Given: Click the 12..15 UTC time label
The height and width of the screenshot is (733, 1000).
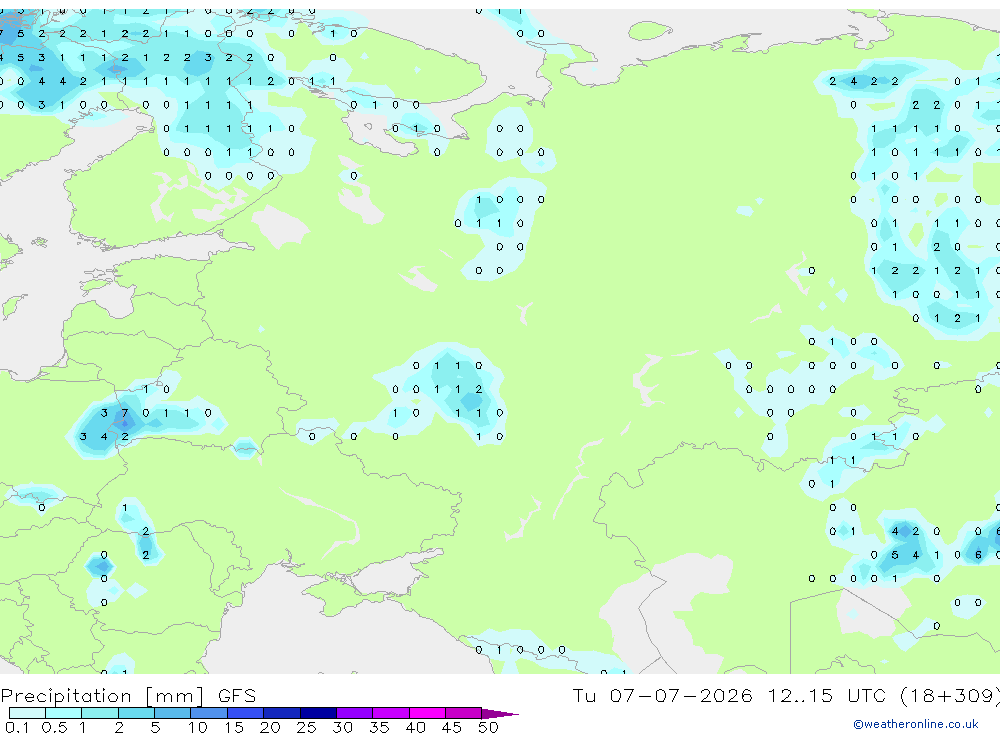Looking at the screenshot, I should pyautogui.click(x=827, y=695).
